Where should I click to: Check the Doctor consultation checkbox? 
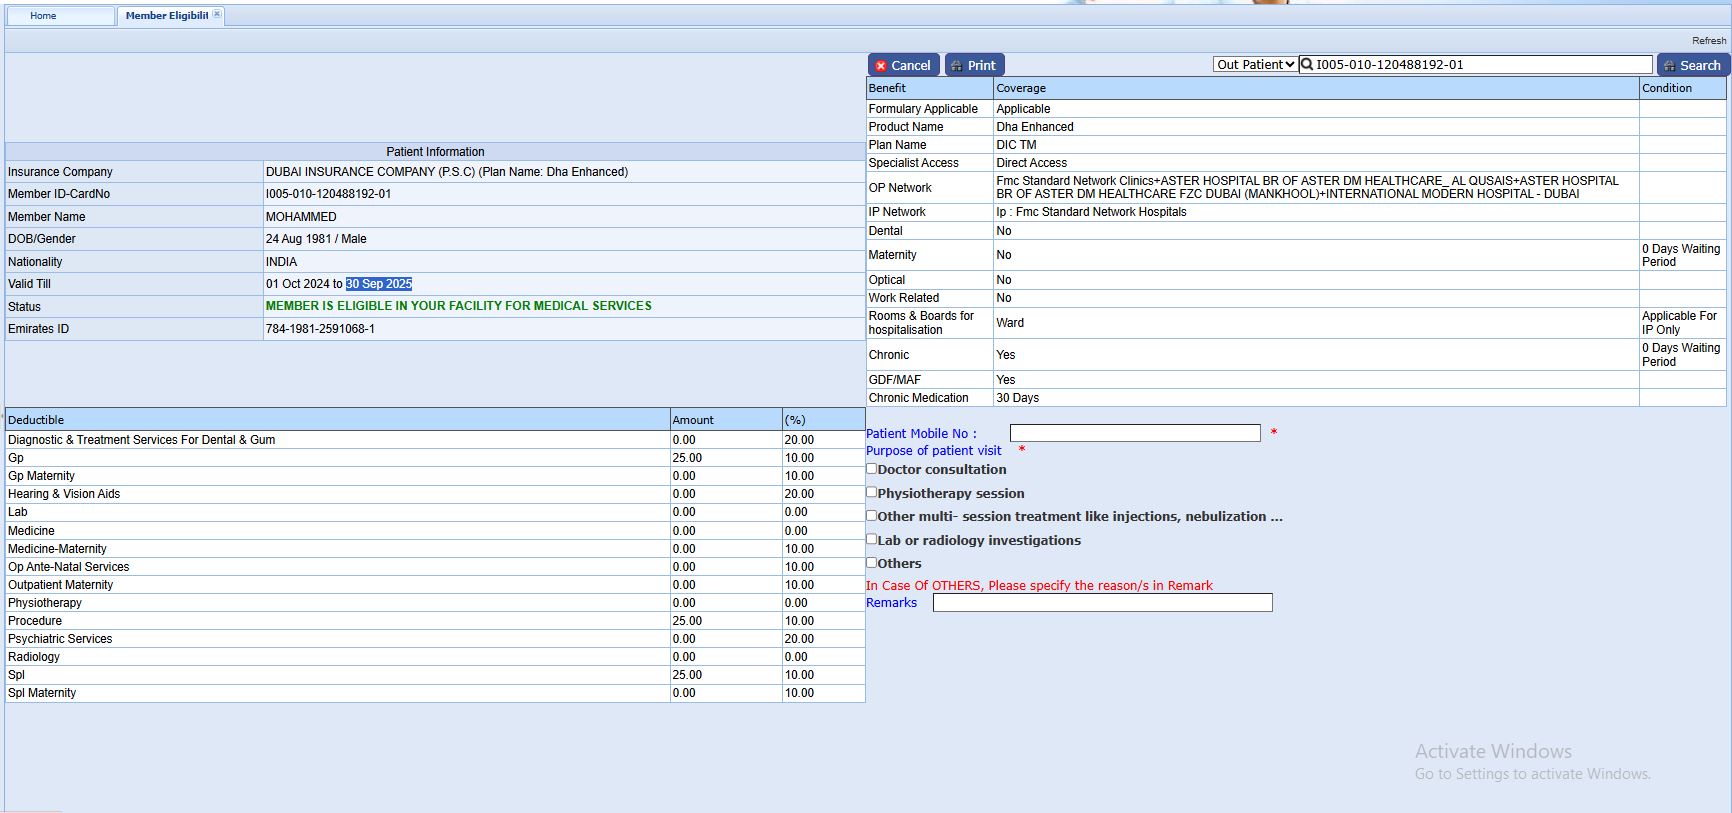872,468
